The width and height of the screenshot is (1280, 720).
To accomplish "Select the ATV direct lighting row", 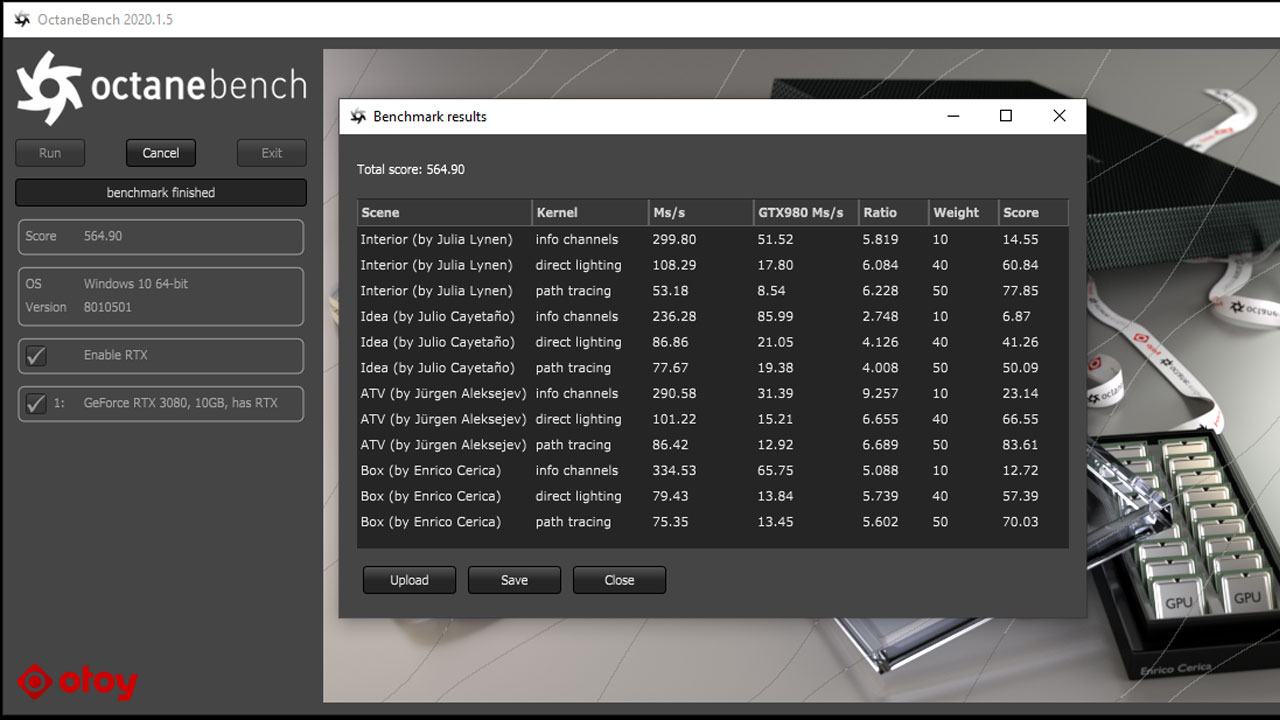I will pos(713,419).
